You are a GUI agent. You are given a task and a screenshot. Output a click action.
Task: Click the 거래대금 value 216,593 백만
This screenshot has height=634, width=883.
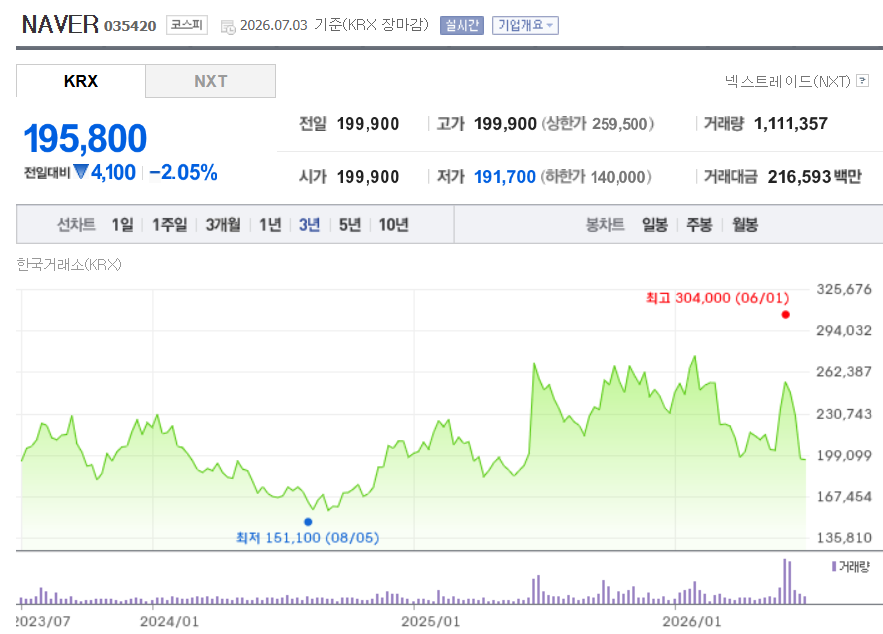click(814, 177)
